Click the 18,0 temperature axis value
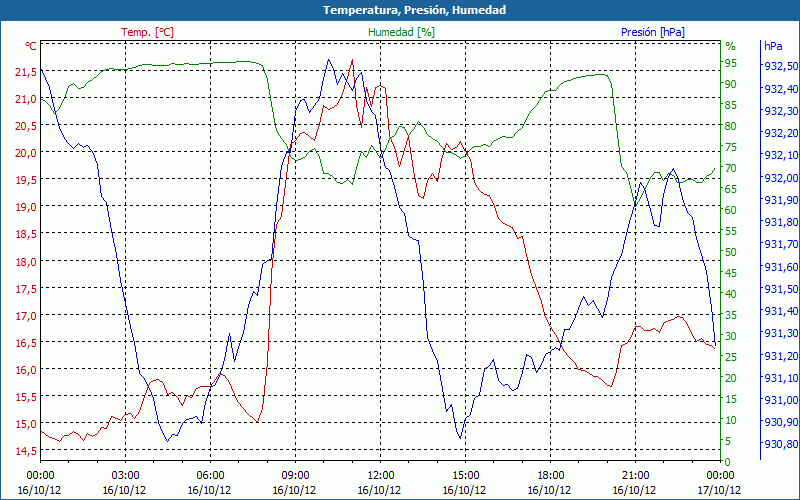 26,262
